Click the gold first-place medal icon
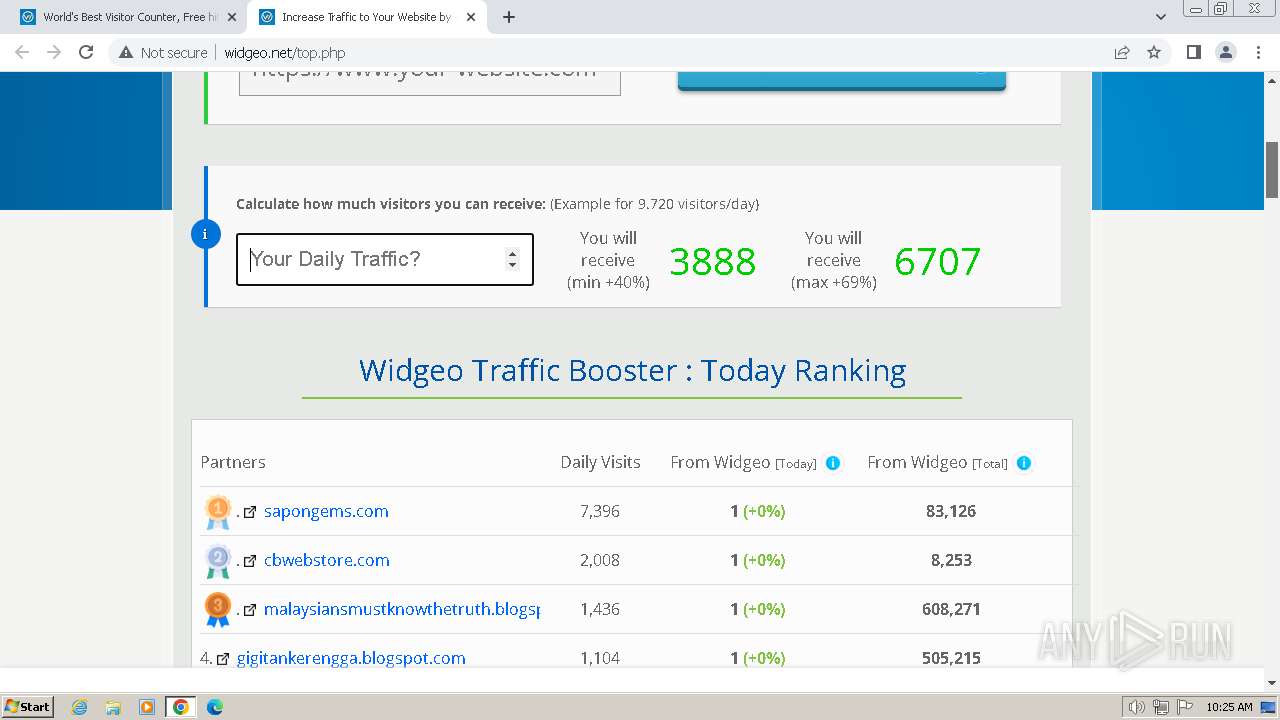The height and width of the screenshot is (720, 1280). 218,512
